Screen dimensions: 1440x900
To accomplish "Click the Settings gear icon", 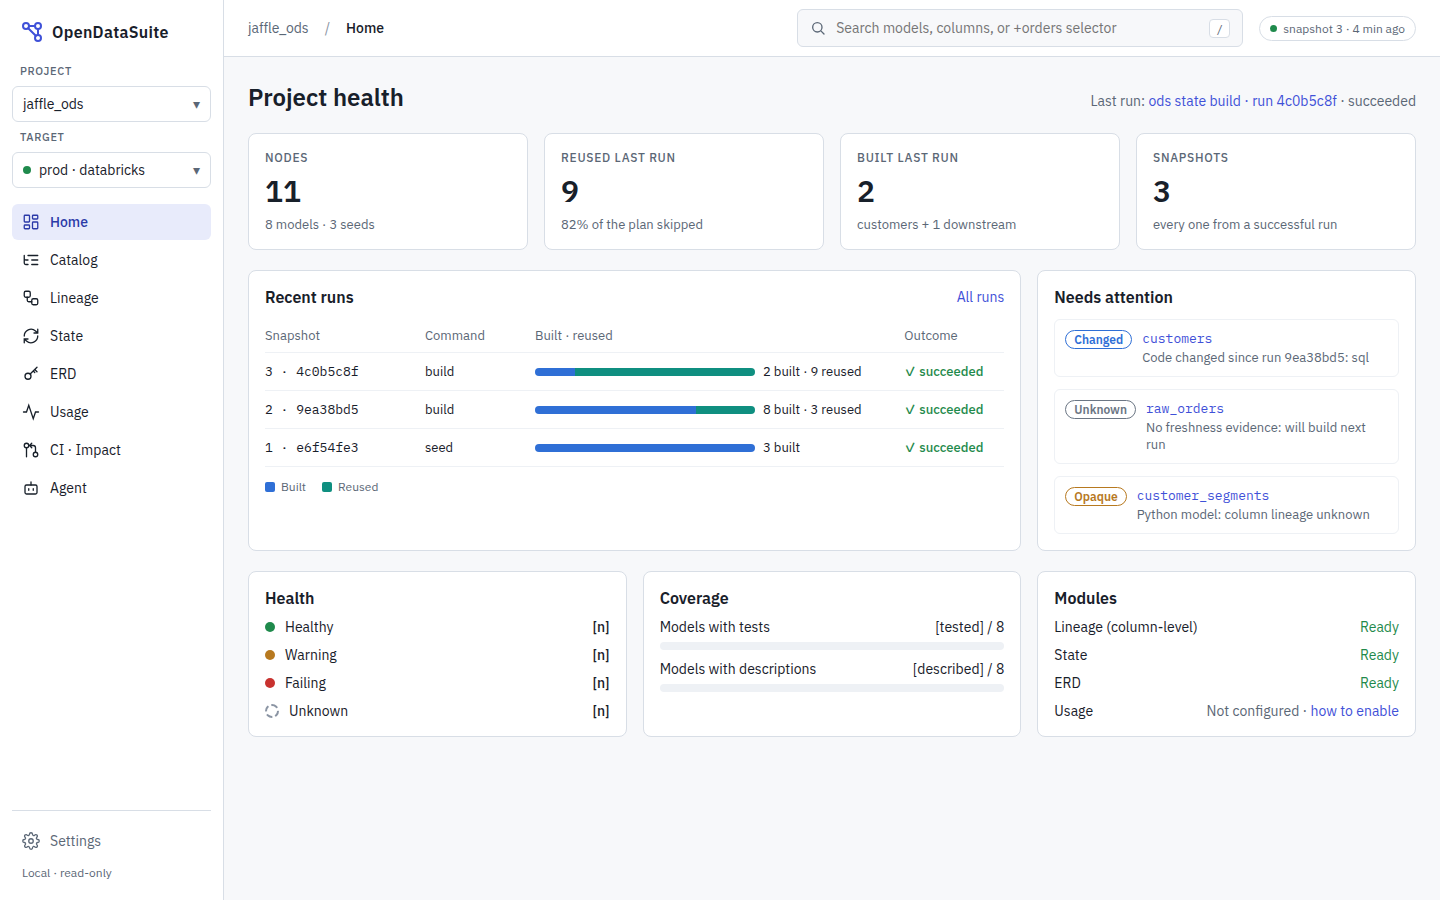I will click(x=31, y=841).
